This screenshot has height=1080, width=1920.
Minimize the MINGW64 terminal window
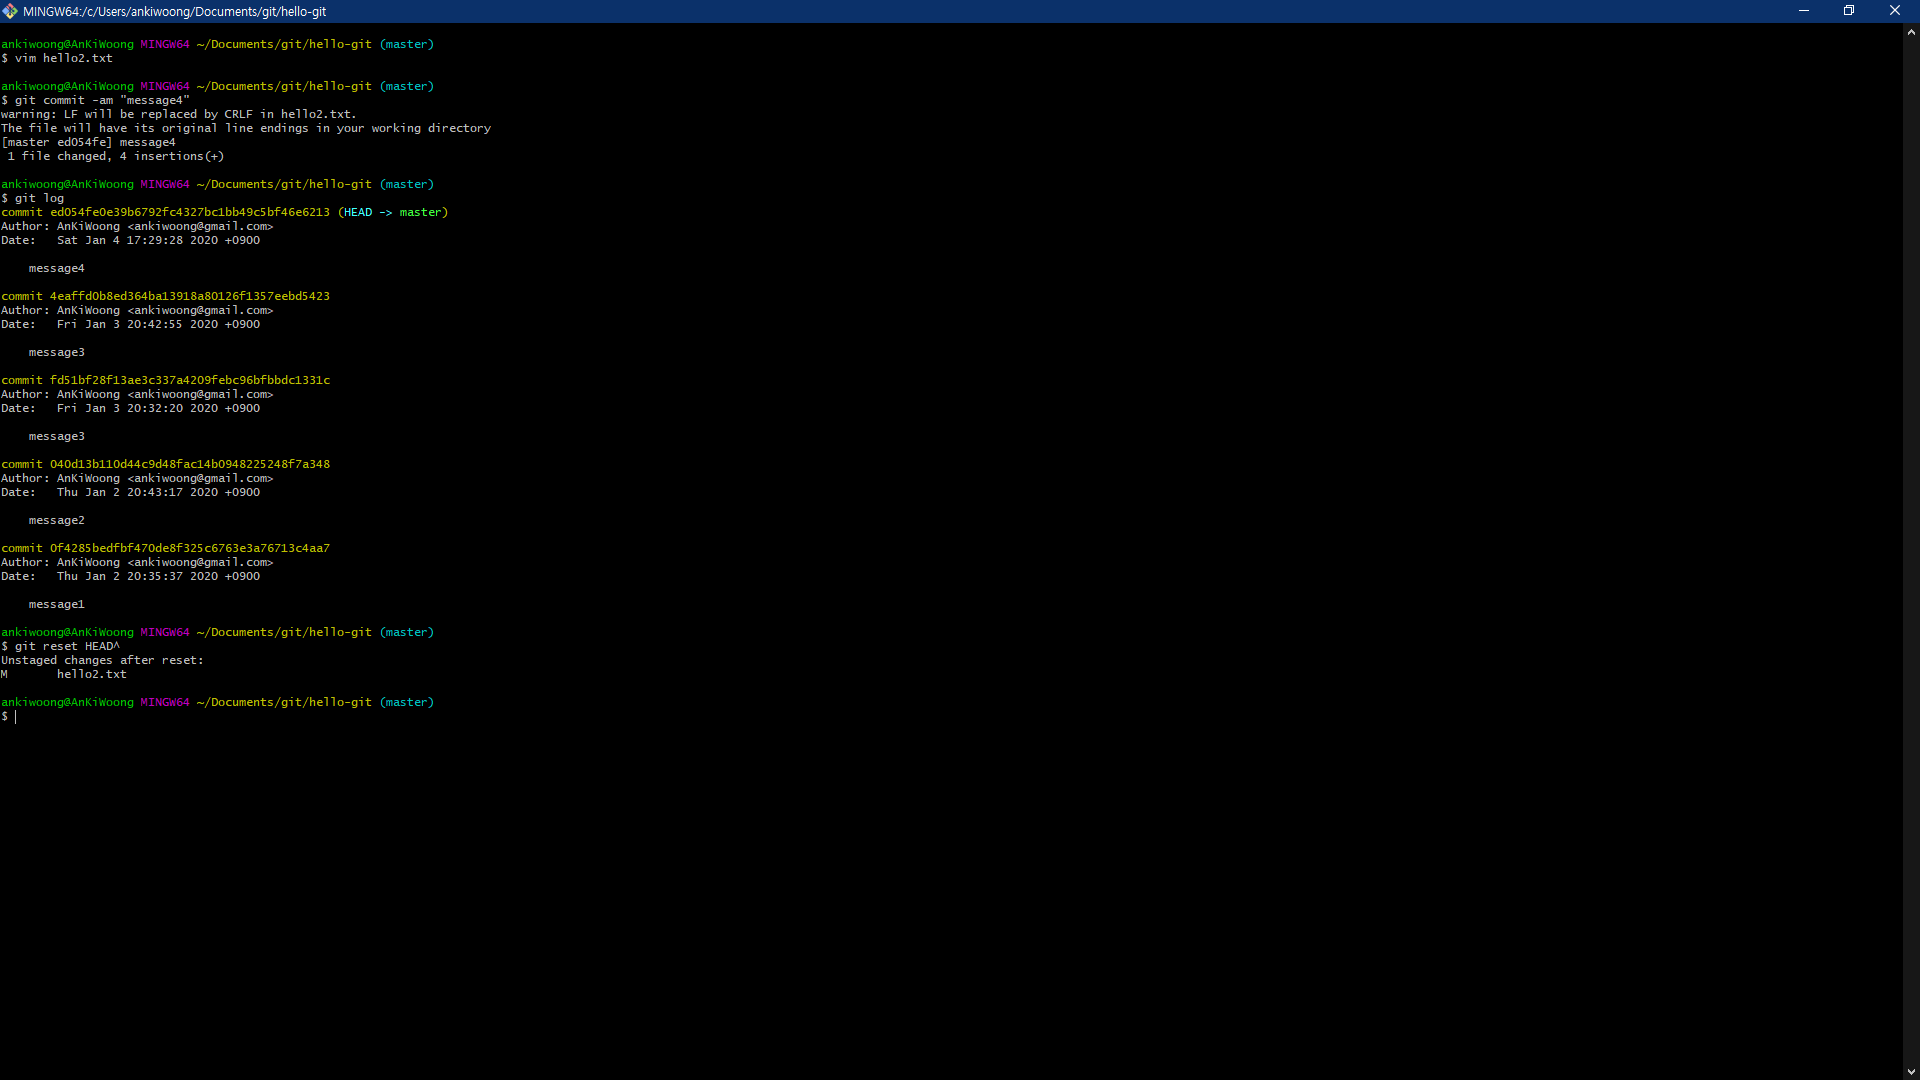pos(1804,11)
